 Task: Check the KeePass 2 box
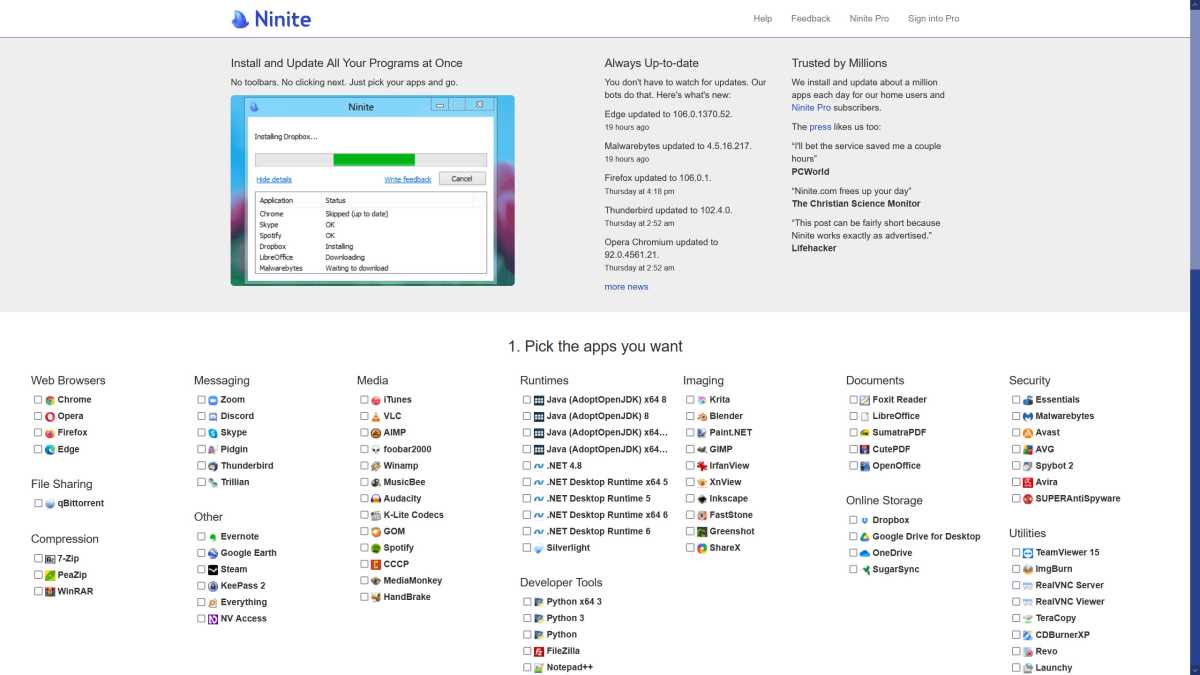pos(201,586)
